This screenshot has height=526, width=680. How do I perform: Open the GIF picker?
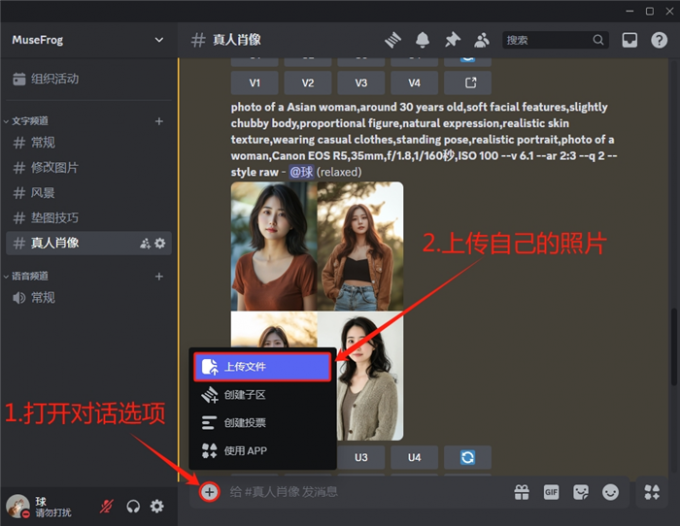[551, 492]
